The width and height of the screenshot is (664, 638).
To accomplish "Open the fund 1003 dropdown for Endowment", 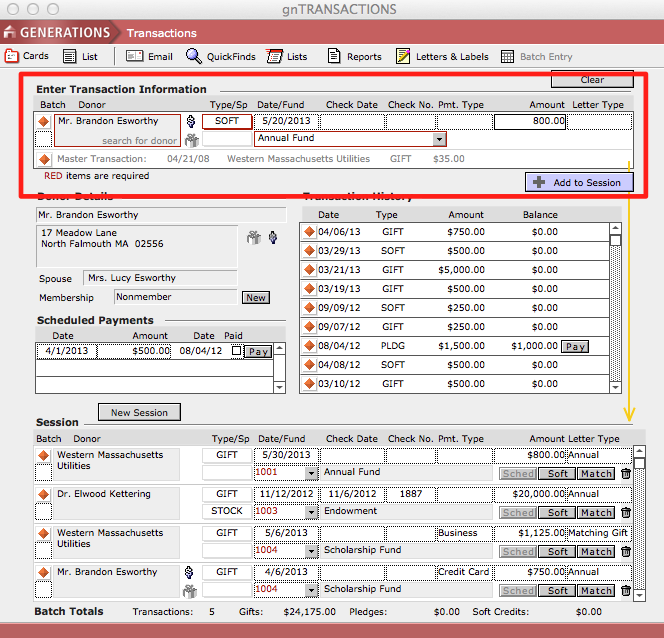I will click(x=310, y=512).
